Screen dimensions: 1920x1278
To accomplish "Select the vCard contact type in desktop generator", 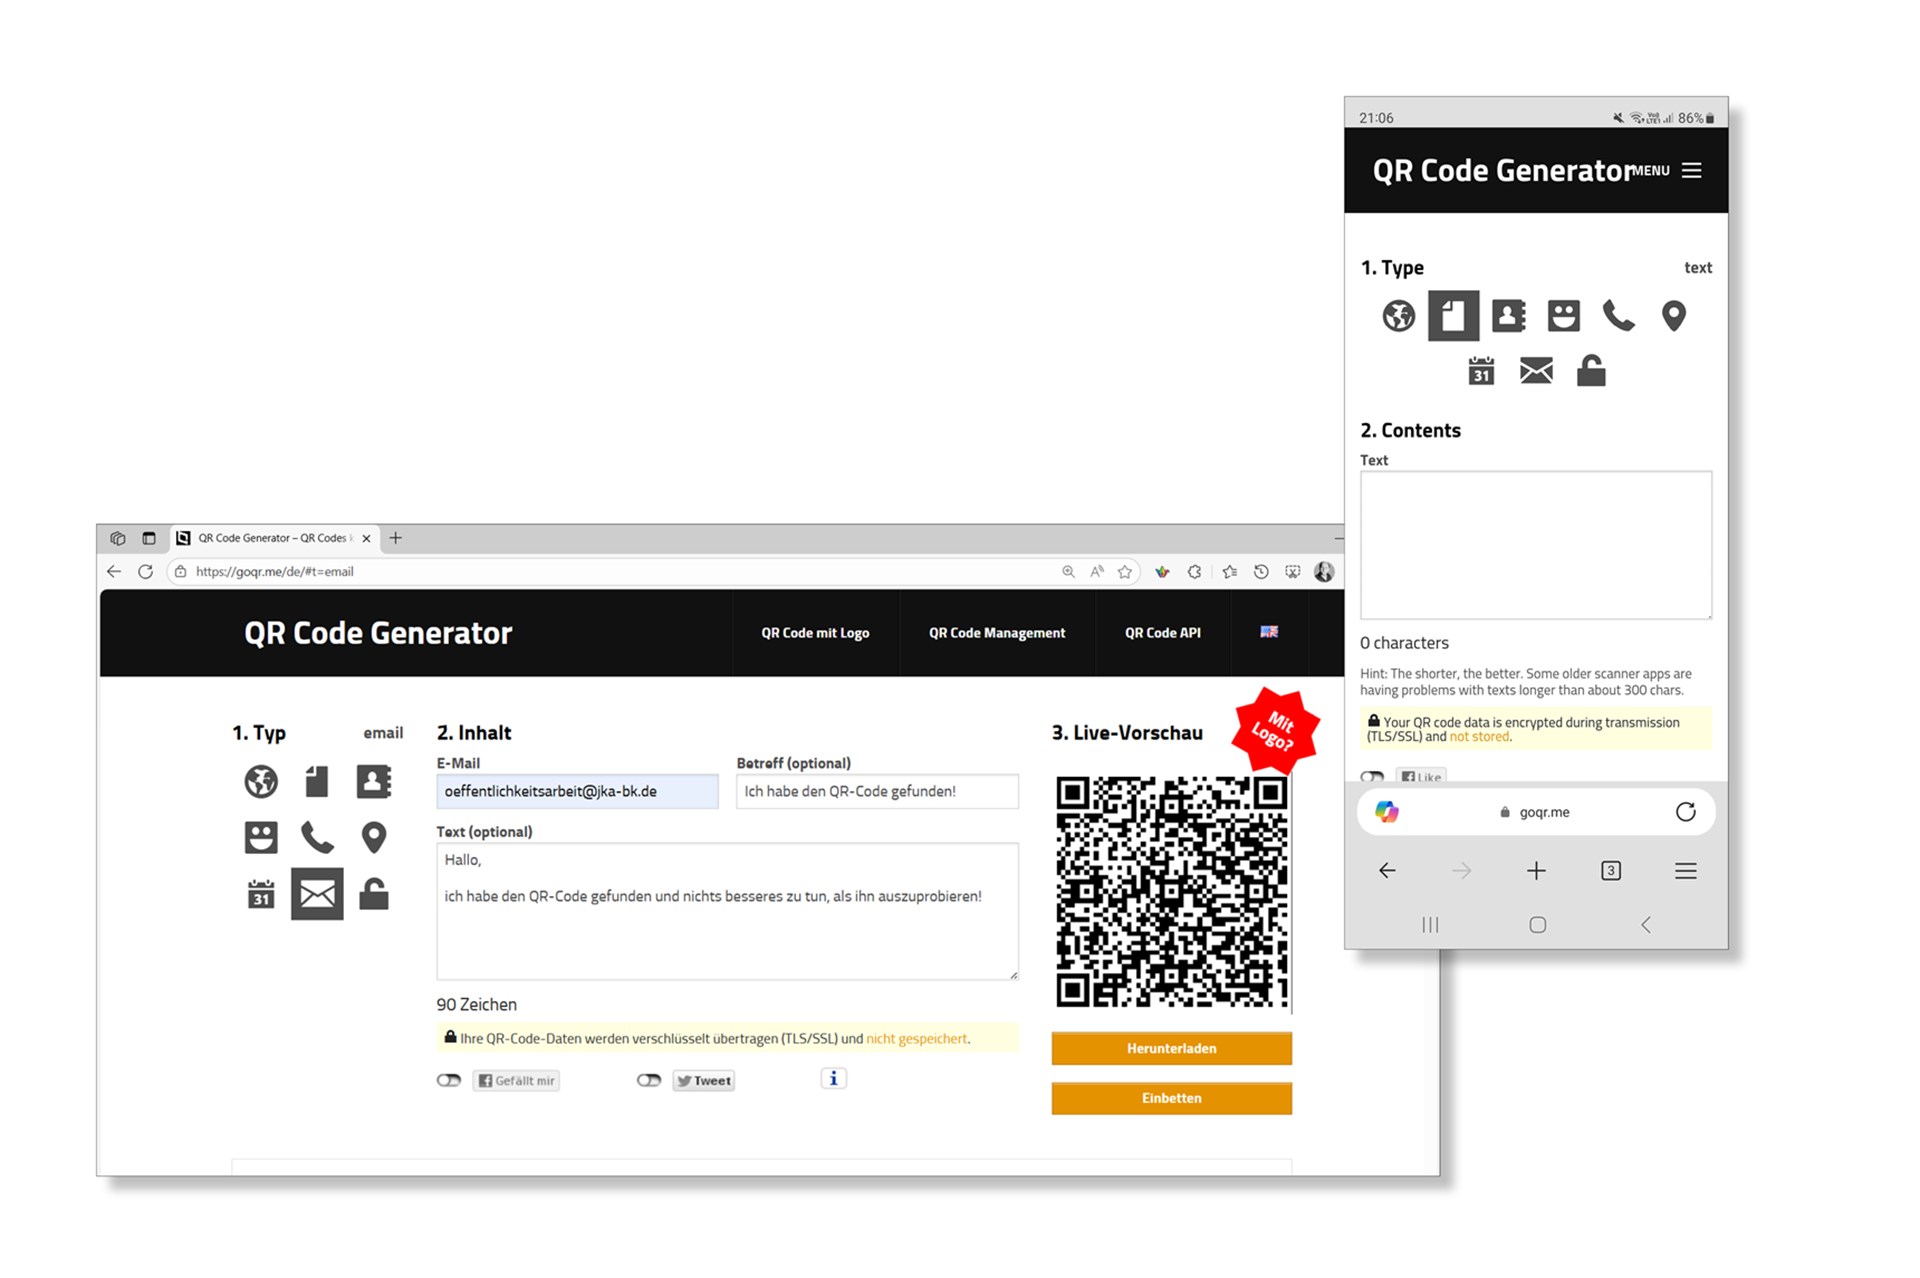I will click(x=373, y=781).
